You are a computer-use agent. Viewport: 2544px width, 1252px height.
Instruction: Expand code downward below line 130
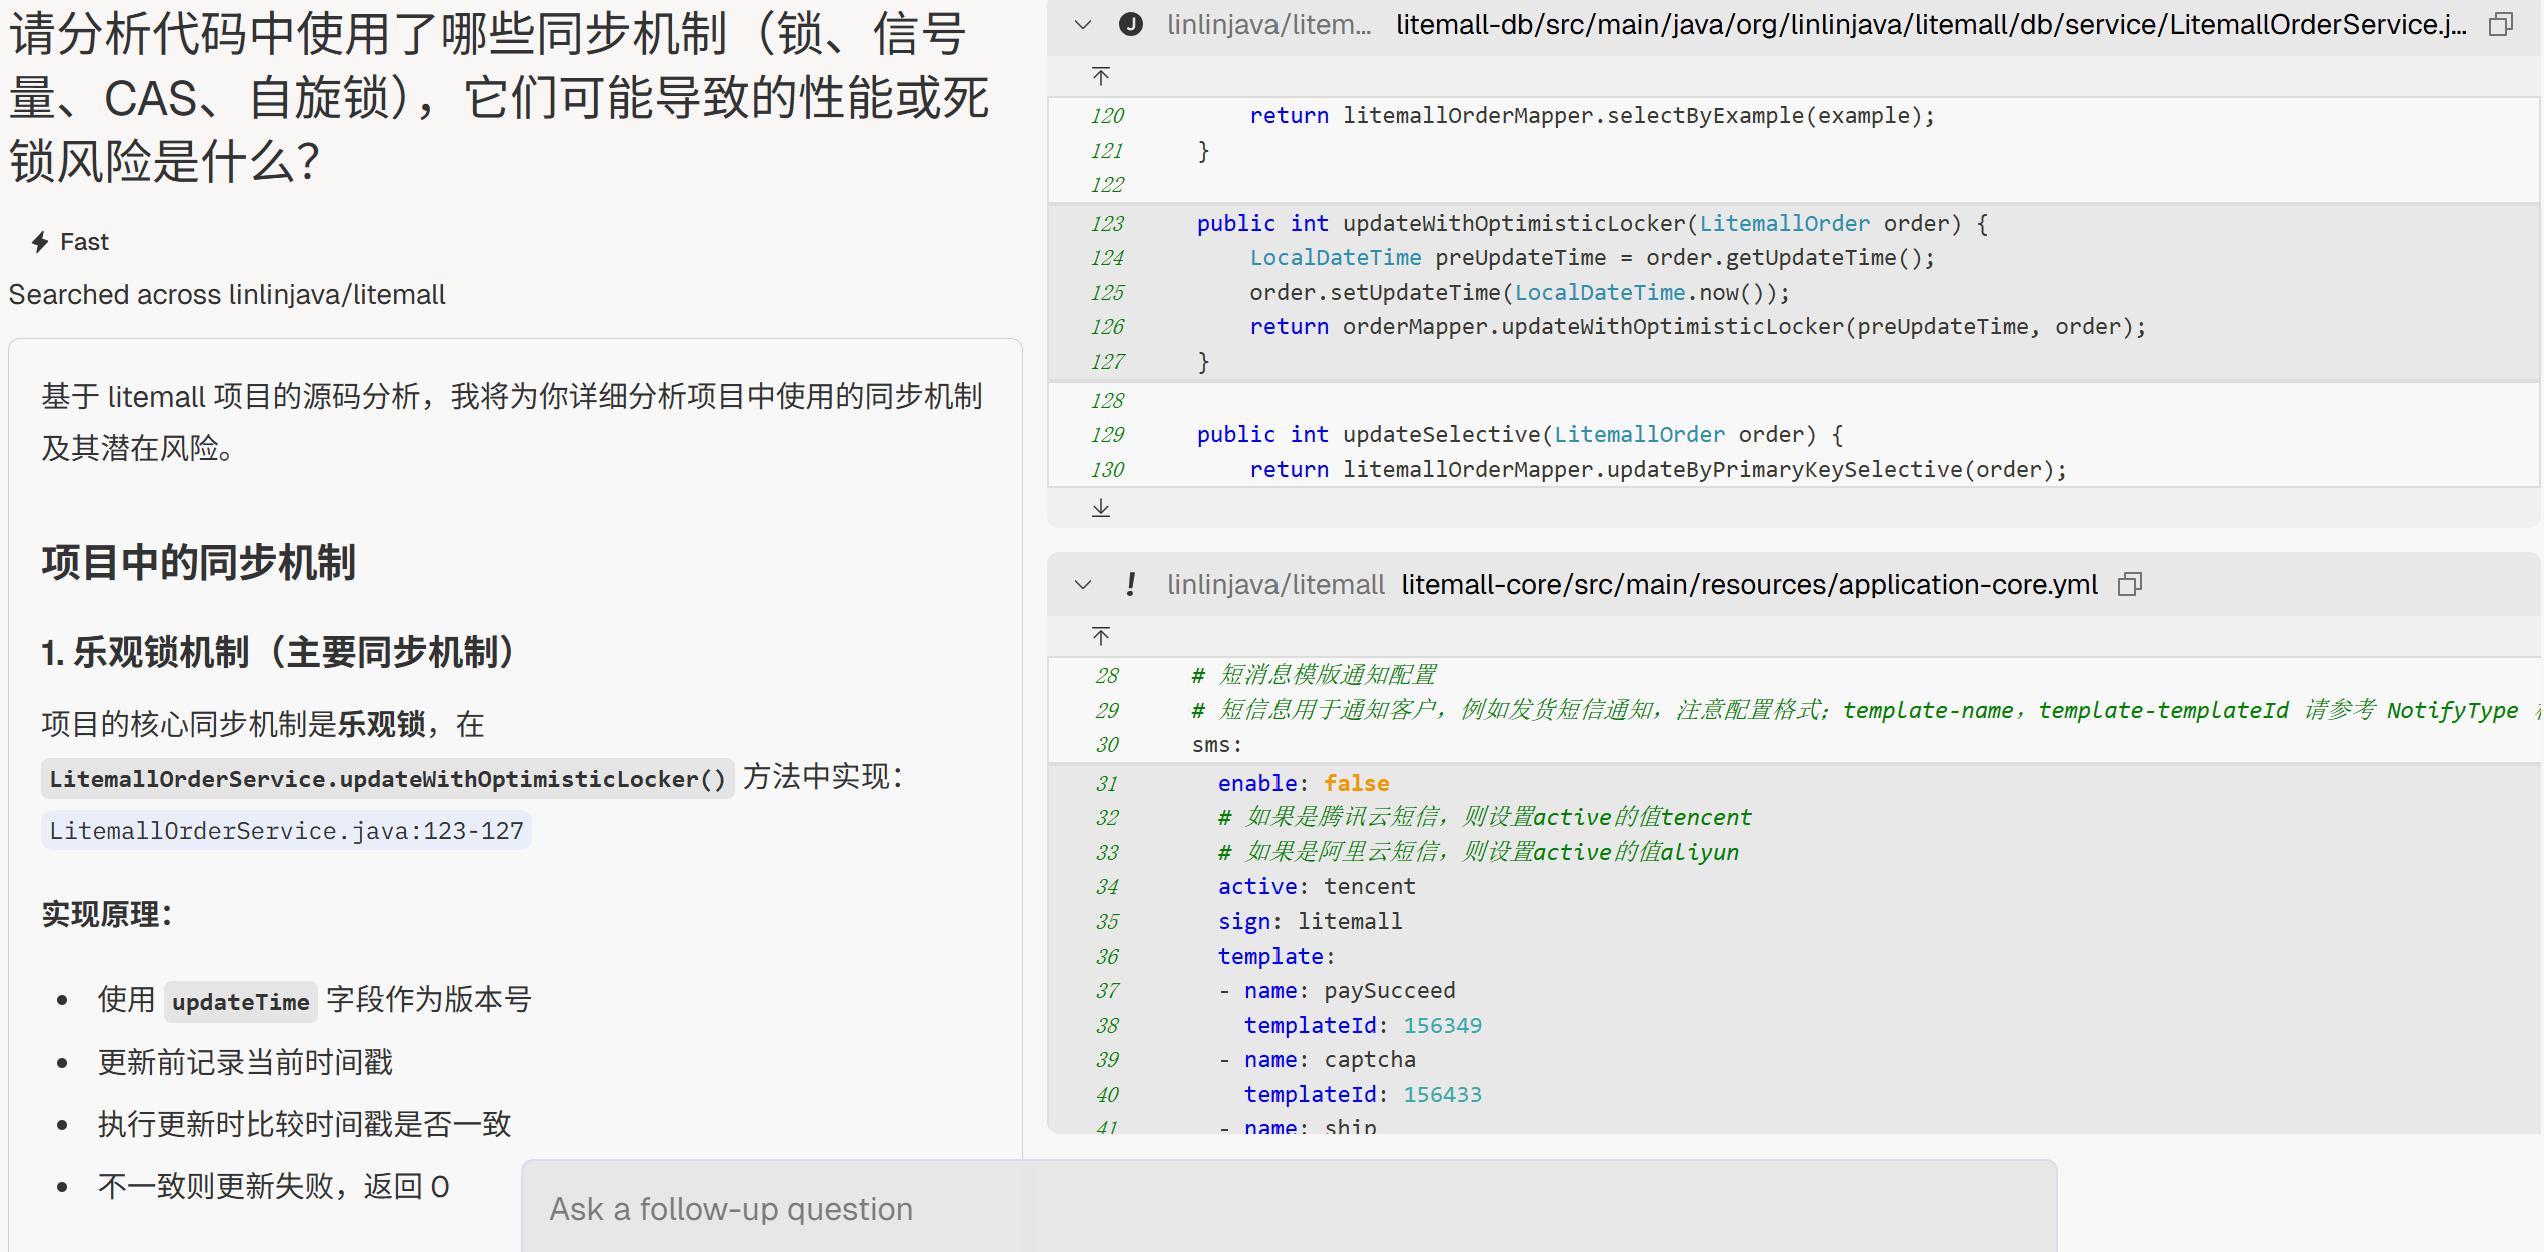(x=1101, y=508)
